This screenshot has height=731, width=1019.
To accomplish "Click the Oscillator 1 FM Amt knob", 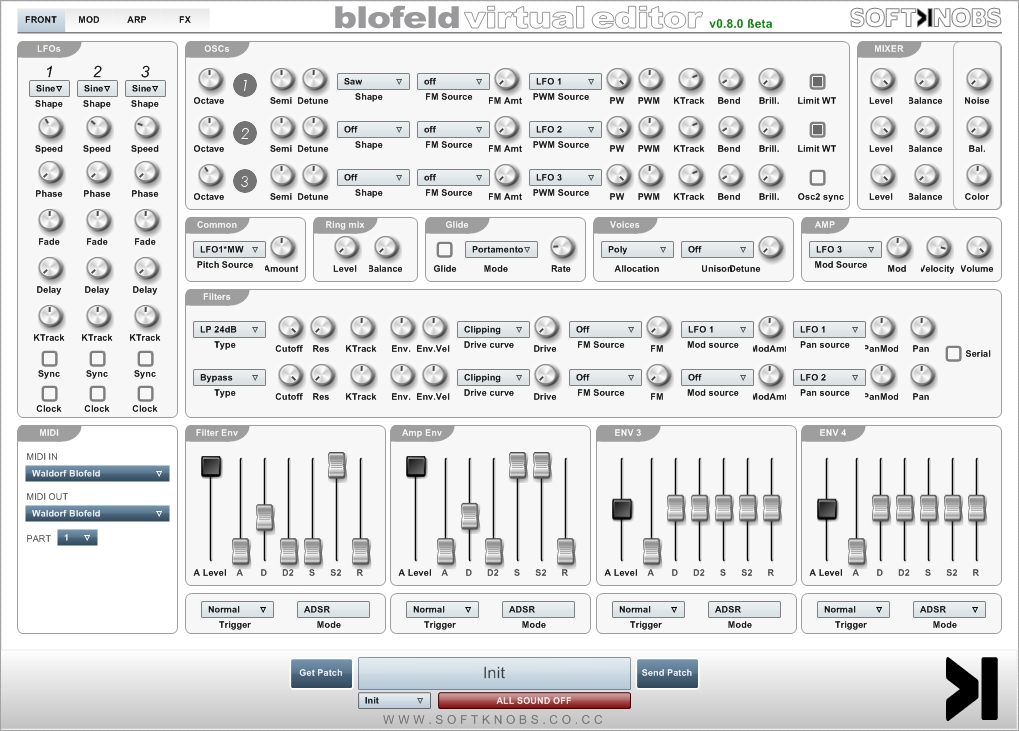I will tap(506, 80).
